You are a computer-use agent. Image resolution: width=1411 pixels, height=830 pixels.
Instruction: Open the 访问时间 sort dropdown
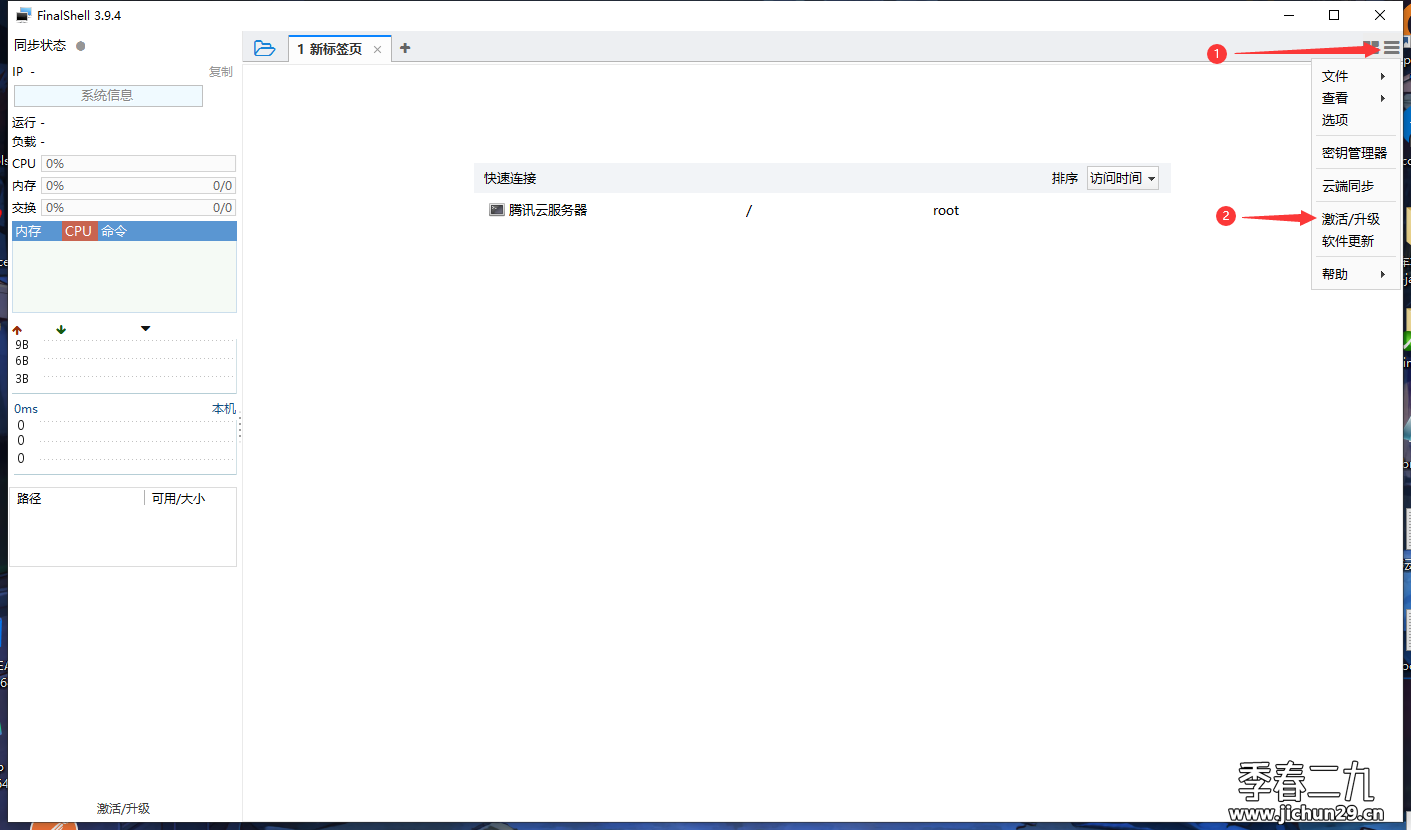(x=1122, y=178)
